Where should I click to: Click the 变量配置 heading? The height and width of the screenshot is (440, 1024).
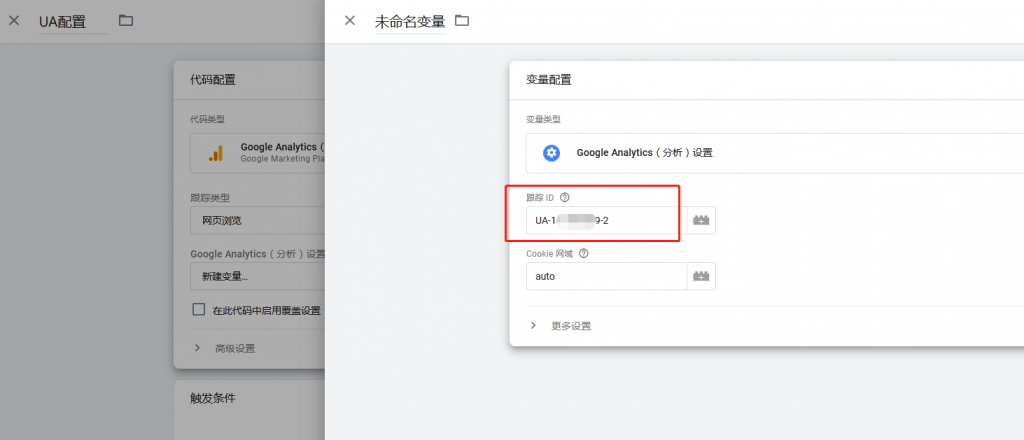(x=549, y=80)
